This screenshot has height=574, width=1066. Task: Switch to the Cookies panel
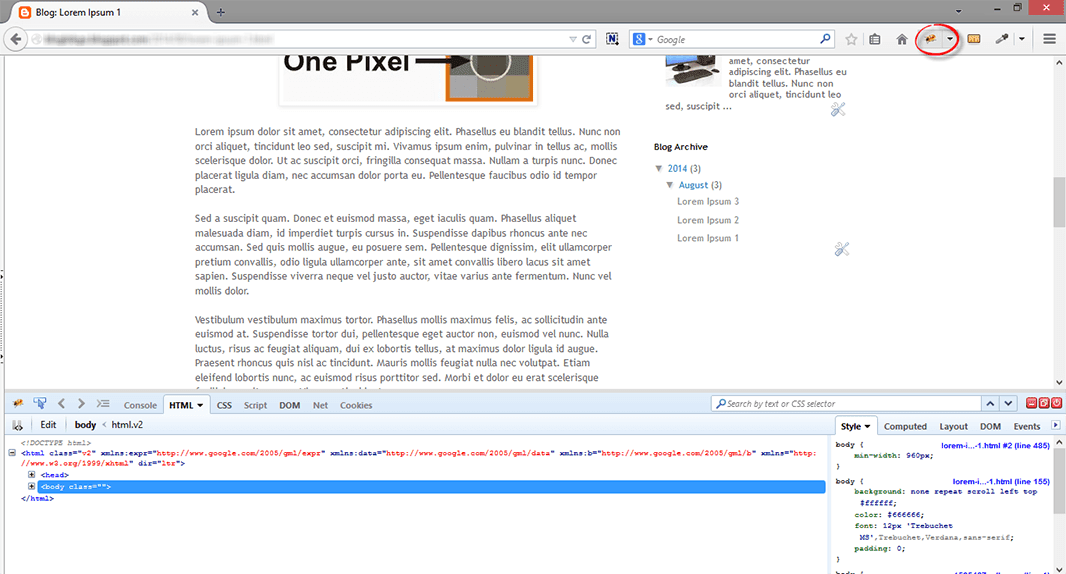[356, 405]
